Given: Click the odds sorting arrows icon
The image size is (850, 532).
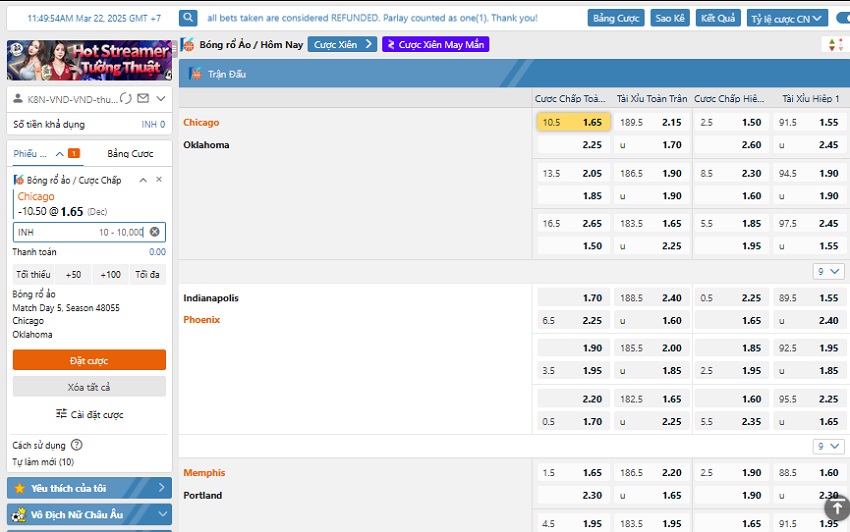Looking at the screenshot, I should (x=835, y=44).
